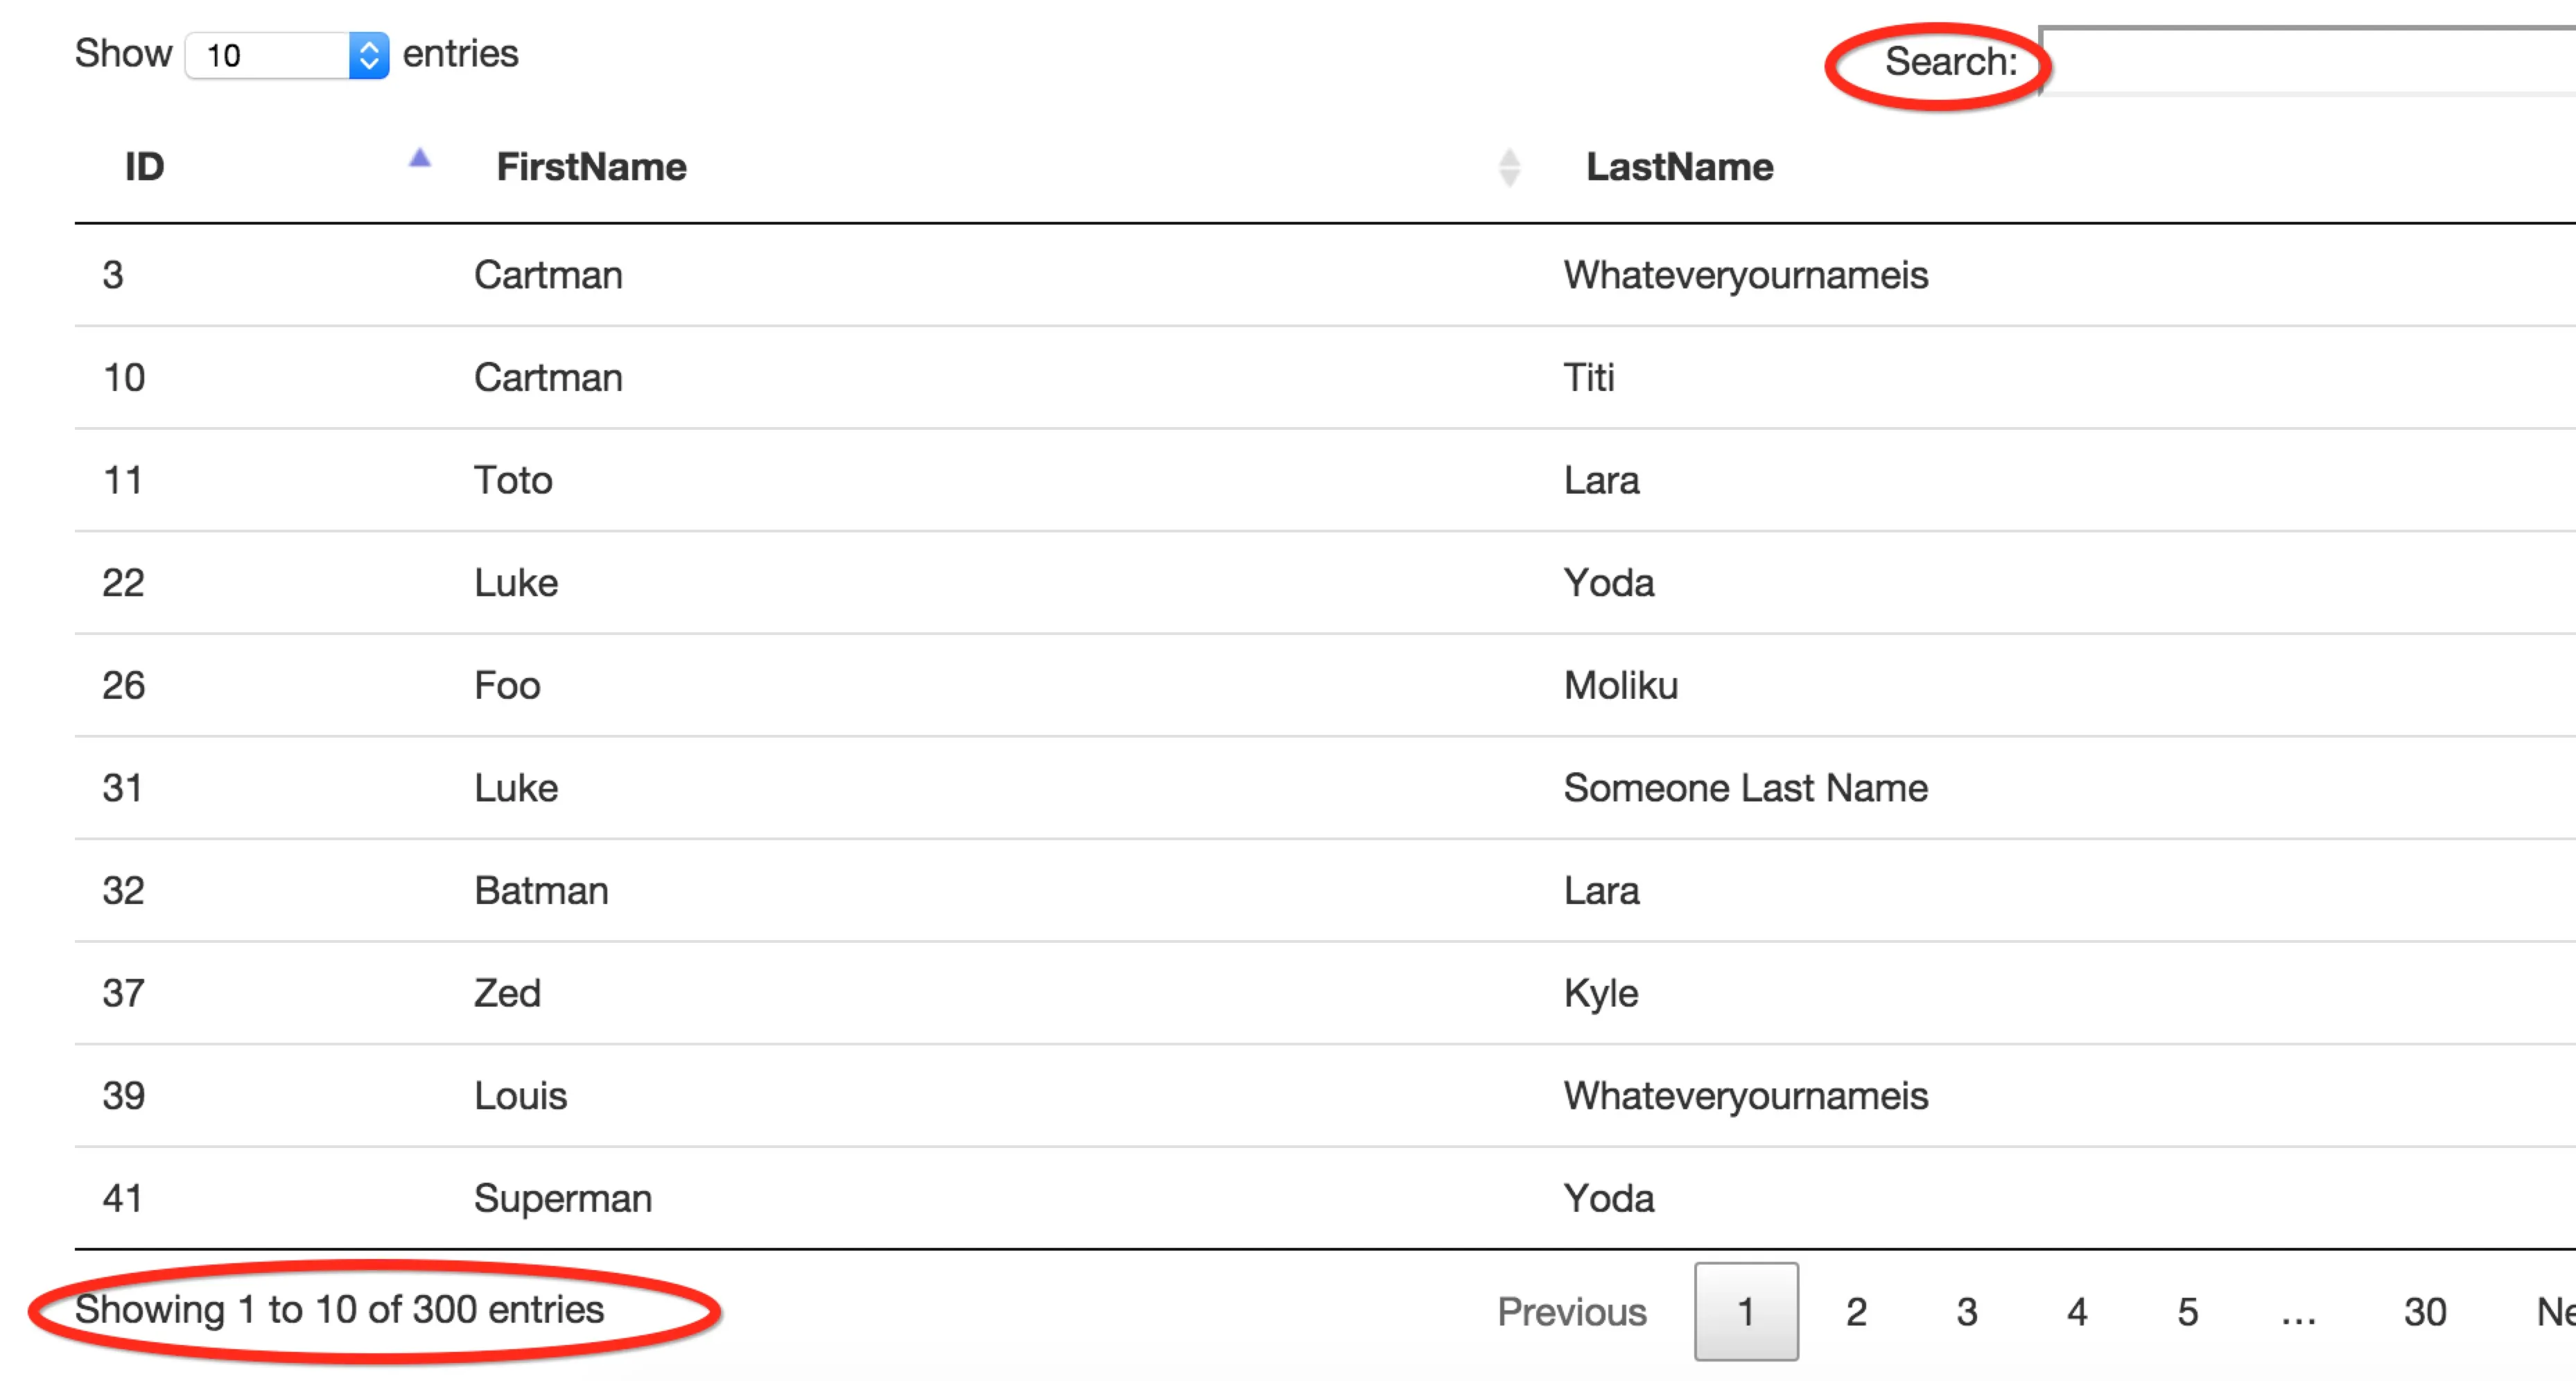Select current page 1 button

pos(1745,1311)
